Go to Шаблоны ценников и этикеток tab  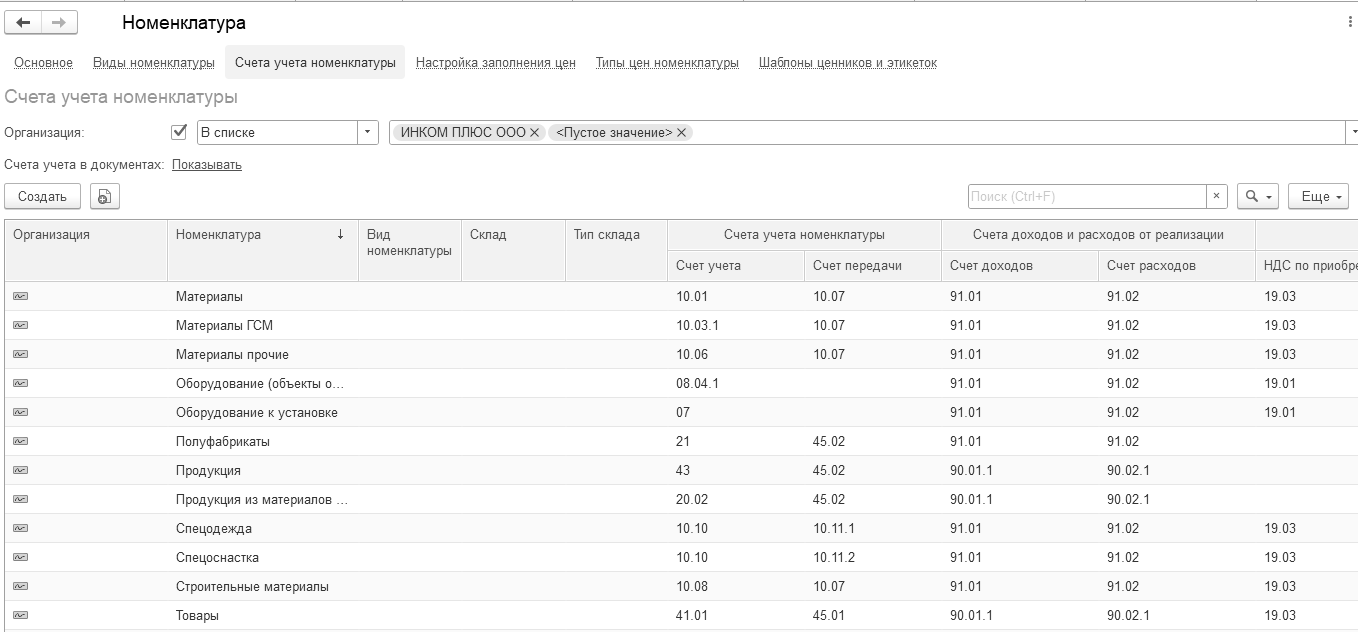[x=847, y=63]
